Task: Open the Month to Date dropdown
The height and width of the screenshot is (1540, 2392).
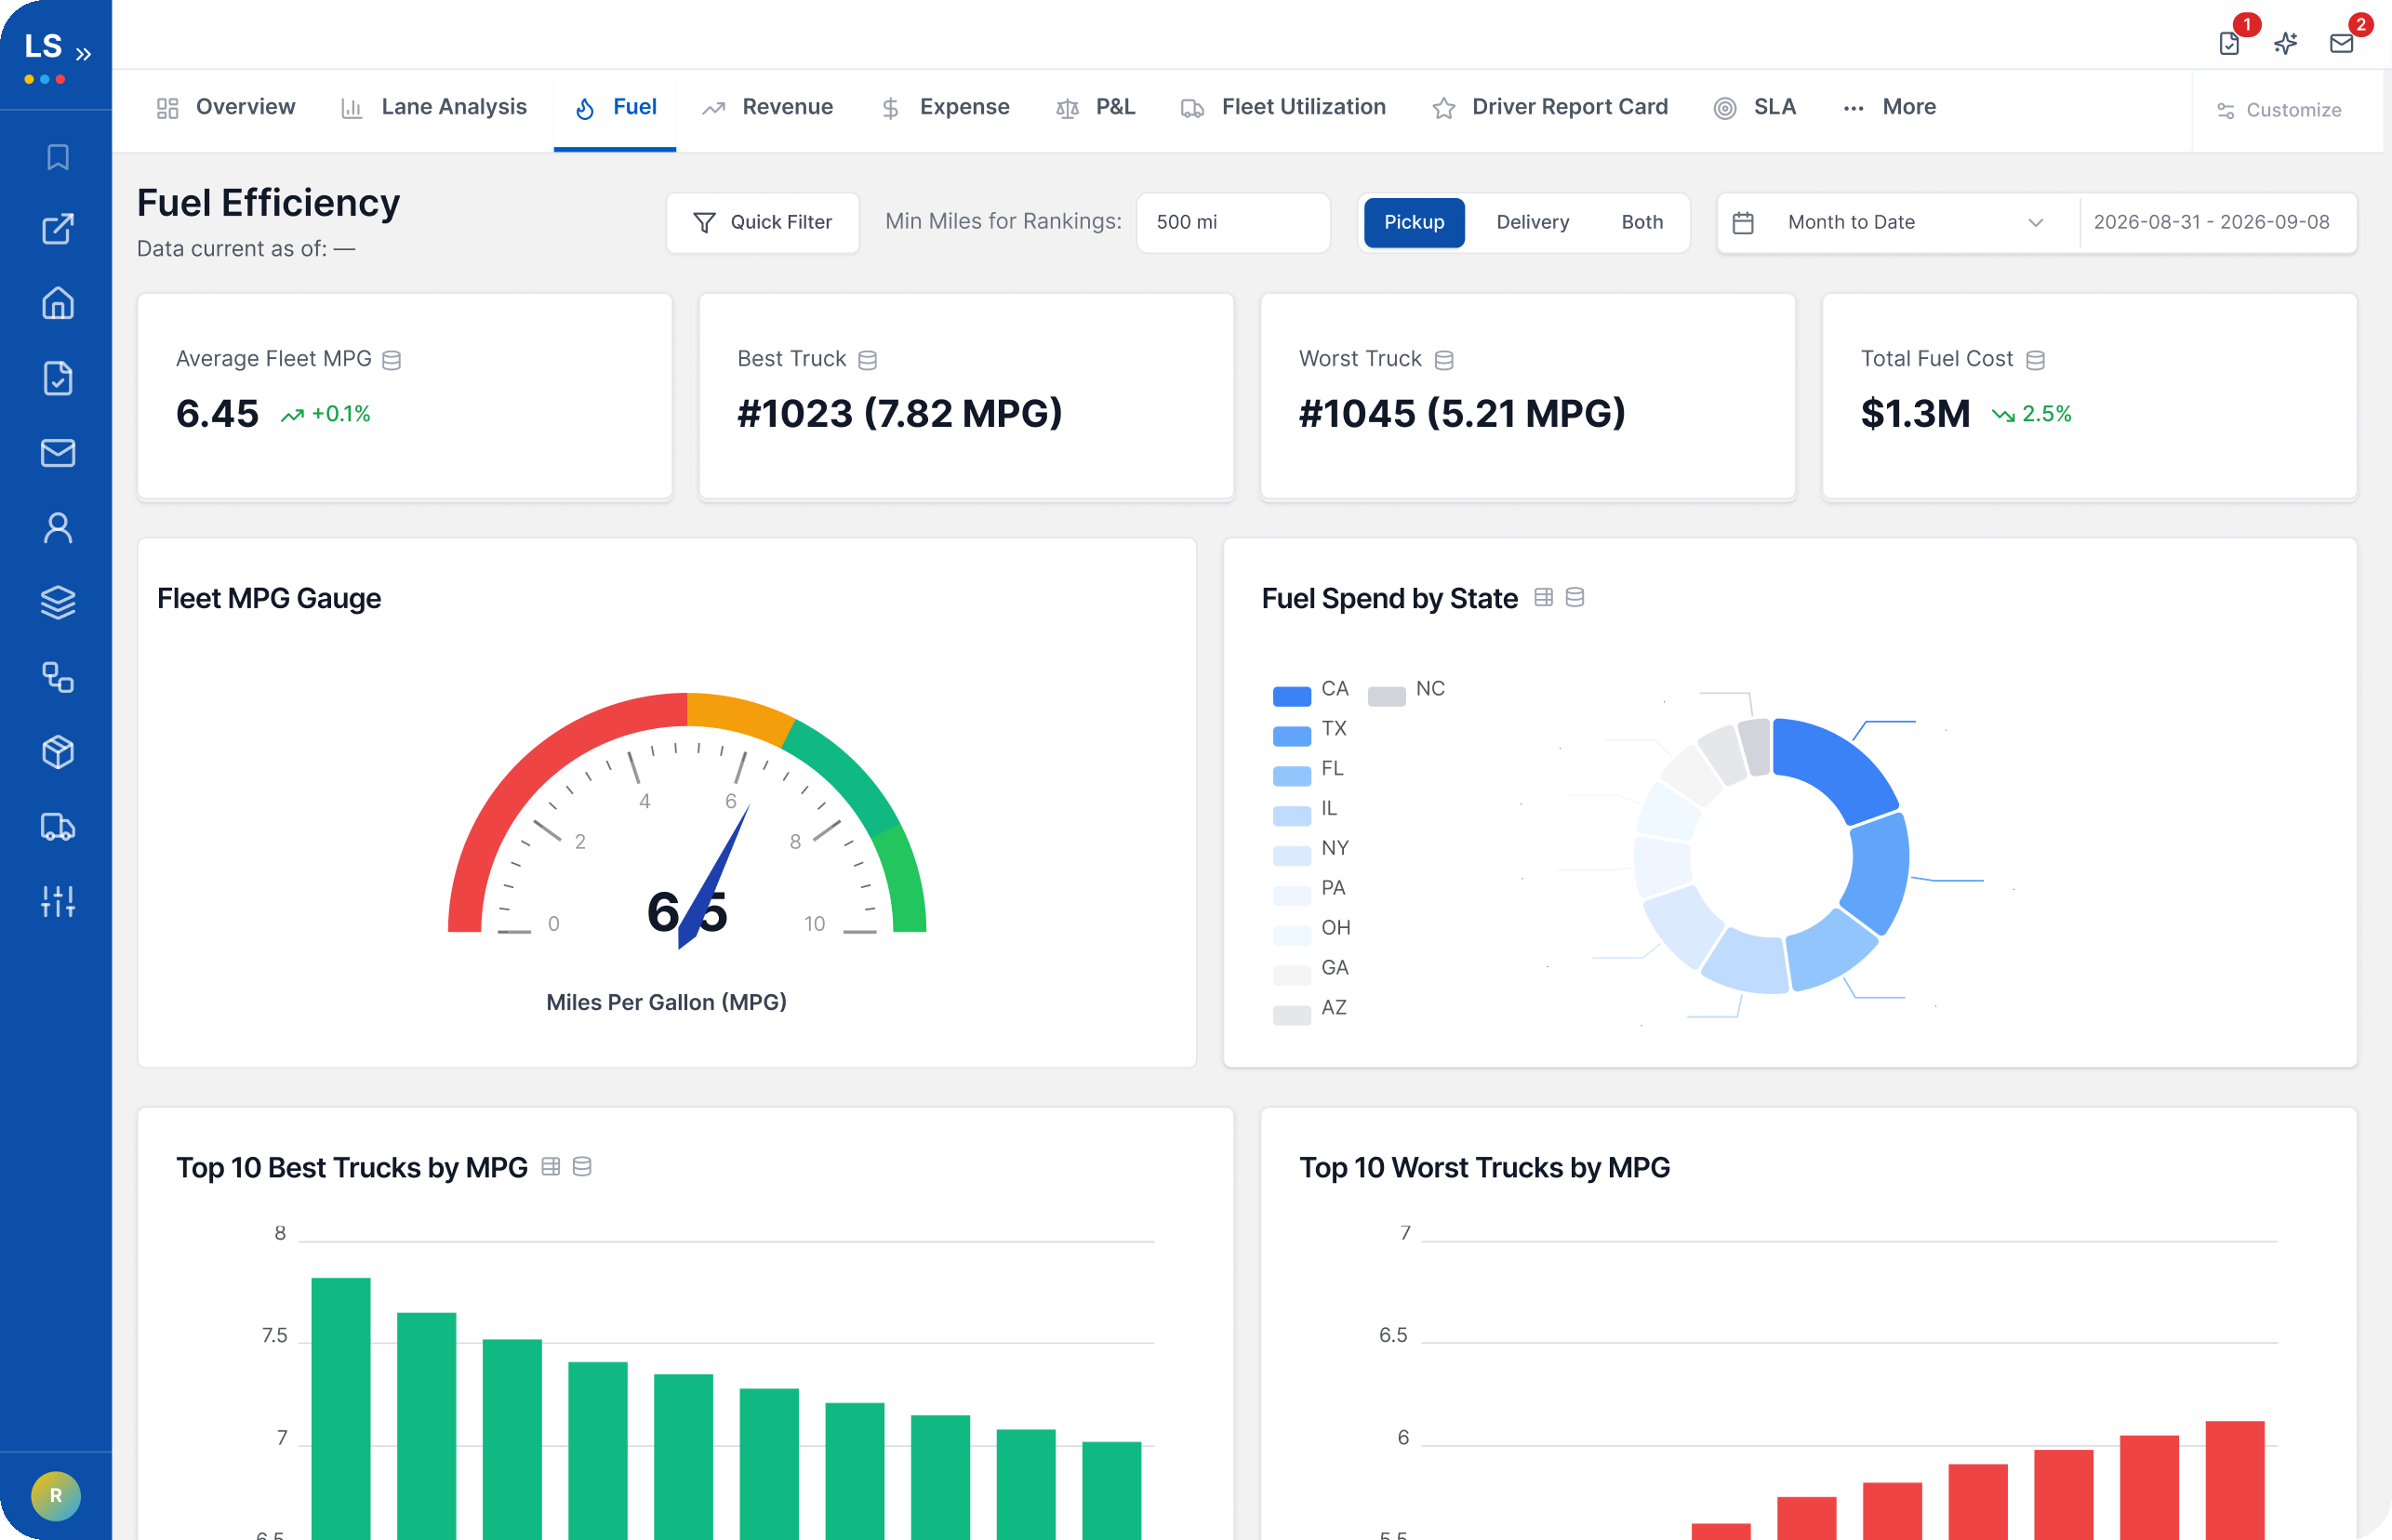Action: (1898, 222)
